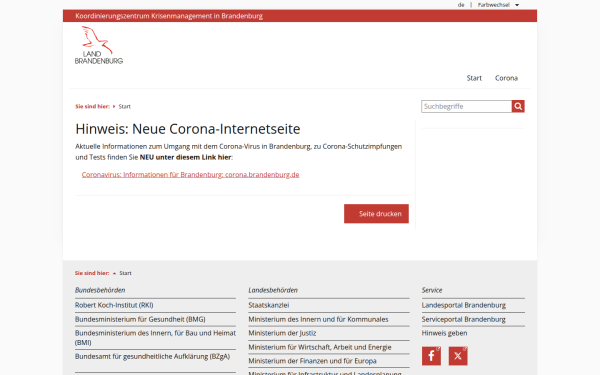Open the Corona navigation item
The width and height of the screenshot is (600, 375).
click(506, 78)
